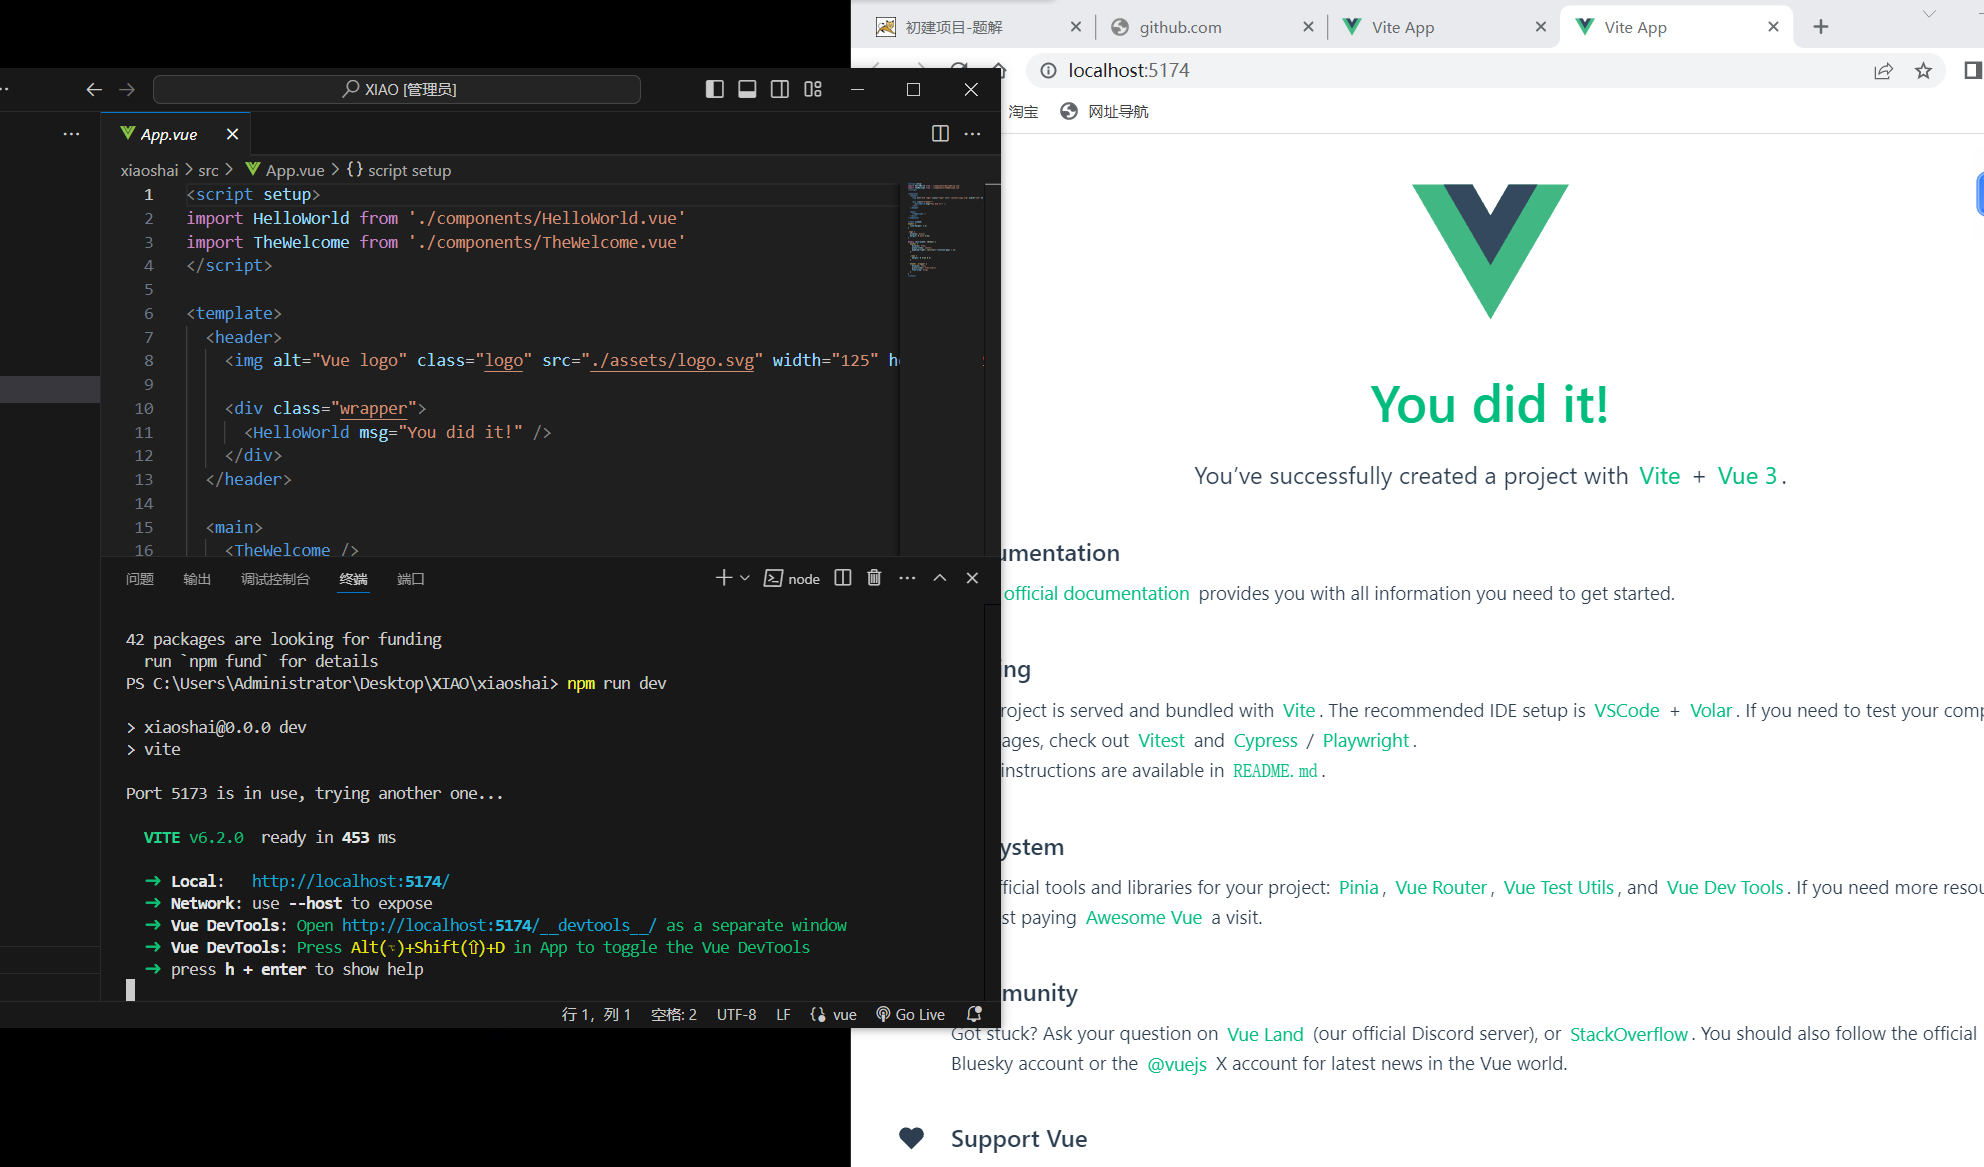Go forward in VS Code navigation history
1984x1167 pixels.
[127, 89]
